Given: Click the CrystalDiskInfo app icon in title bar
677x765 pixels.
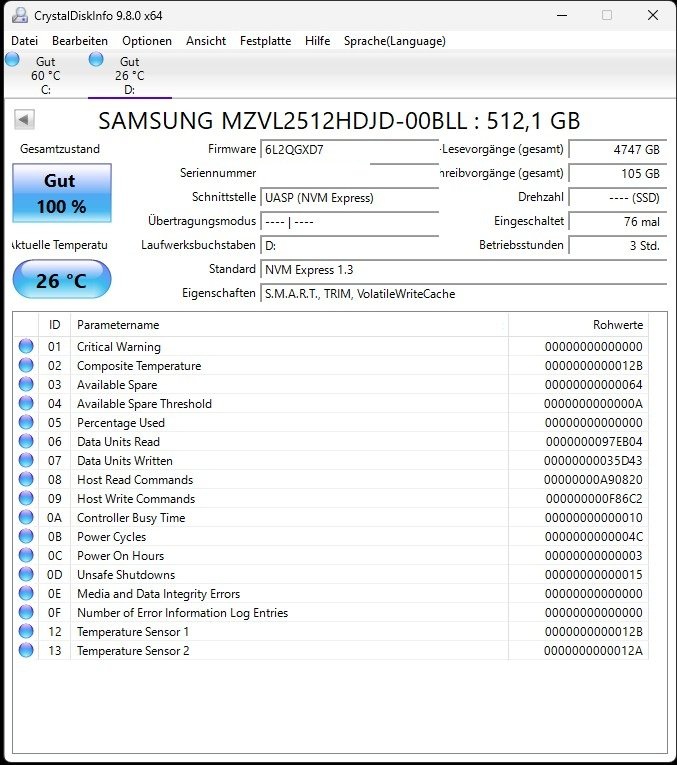Looking at the screenshot, I should (20, 16).
